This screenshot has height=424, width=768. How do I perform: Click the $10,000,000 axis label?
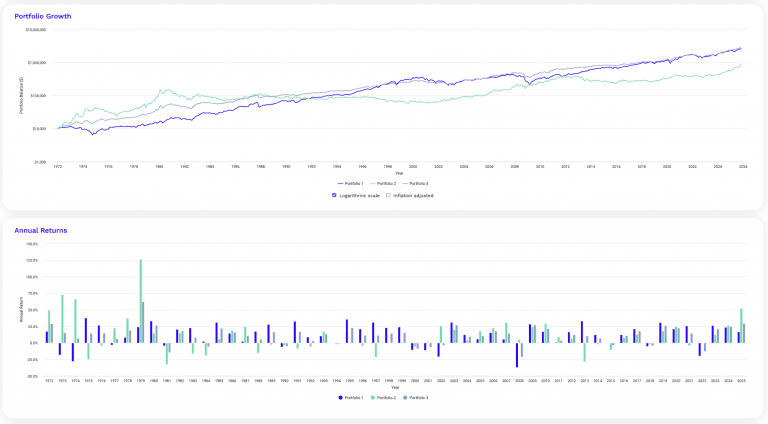(36, 30)
